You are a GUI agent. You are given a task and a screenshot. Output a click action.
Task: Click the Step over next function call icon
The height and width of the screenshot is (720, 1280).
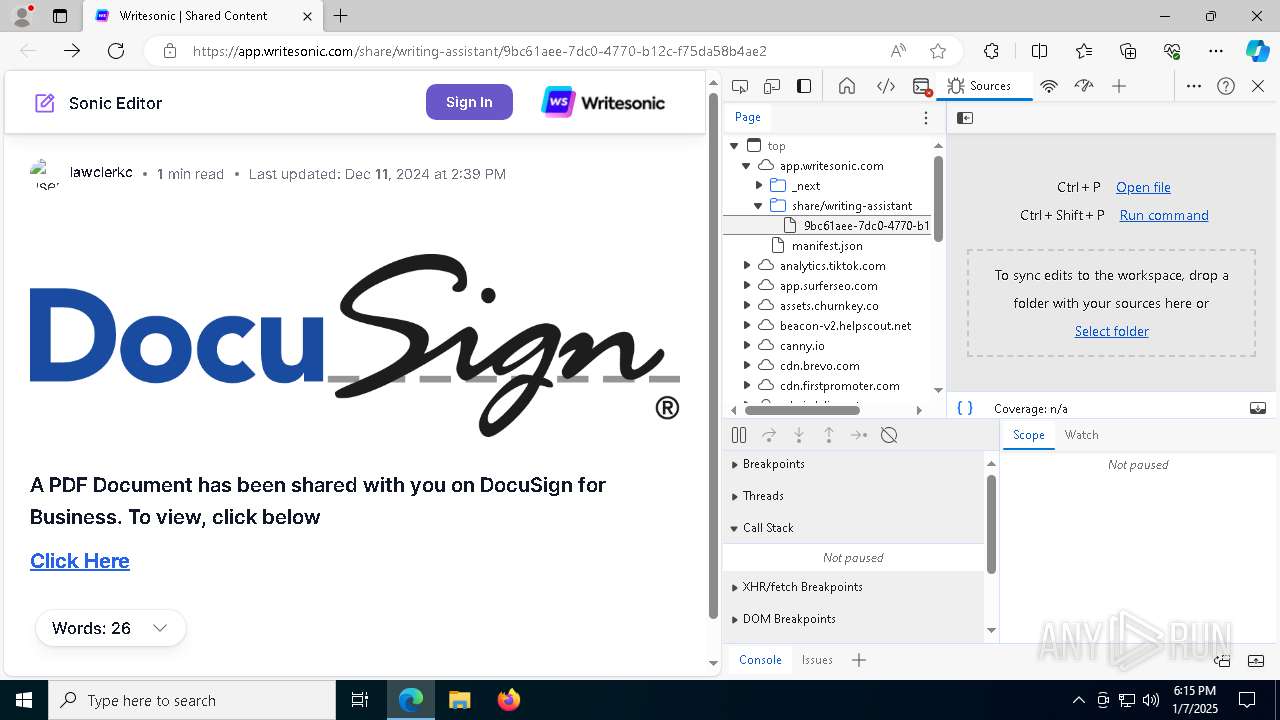tap(769, 435)
